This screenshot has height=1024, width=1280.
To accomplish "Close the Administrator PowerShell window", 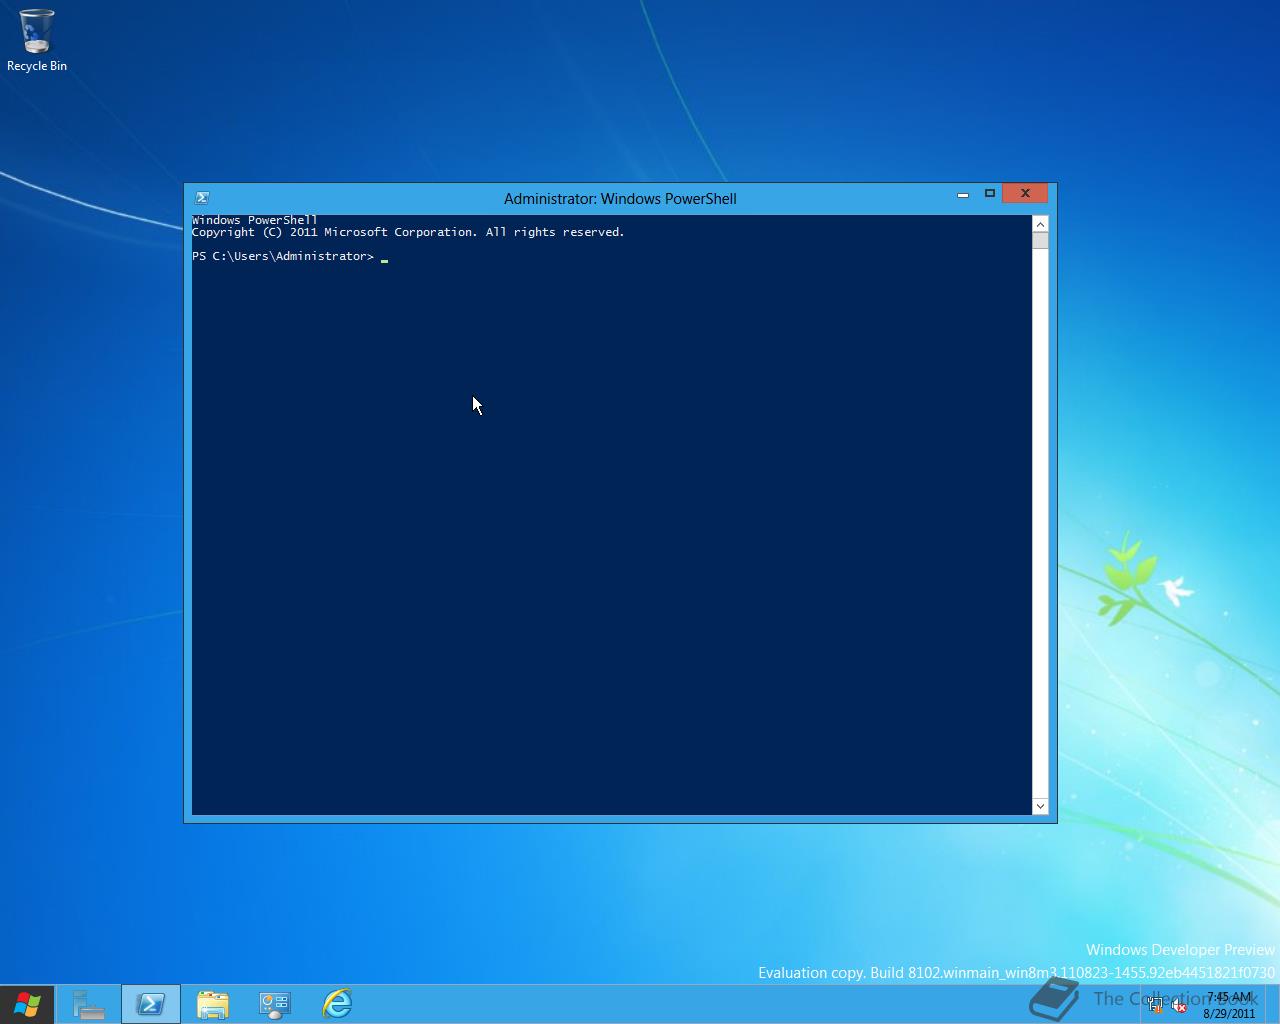I will 1025,194.
